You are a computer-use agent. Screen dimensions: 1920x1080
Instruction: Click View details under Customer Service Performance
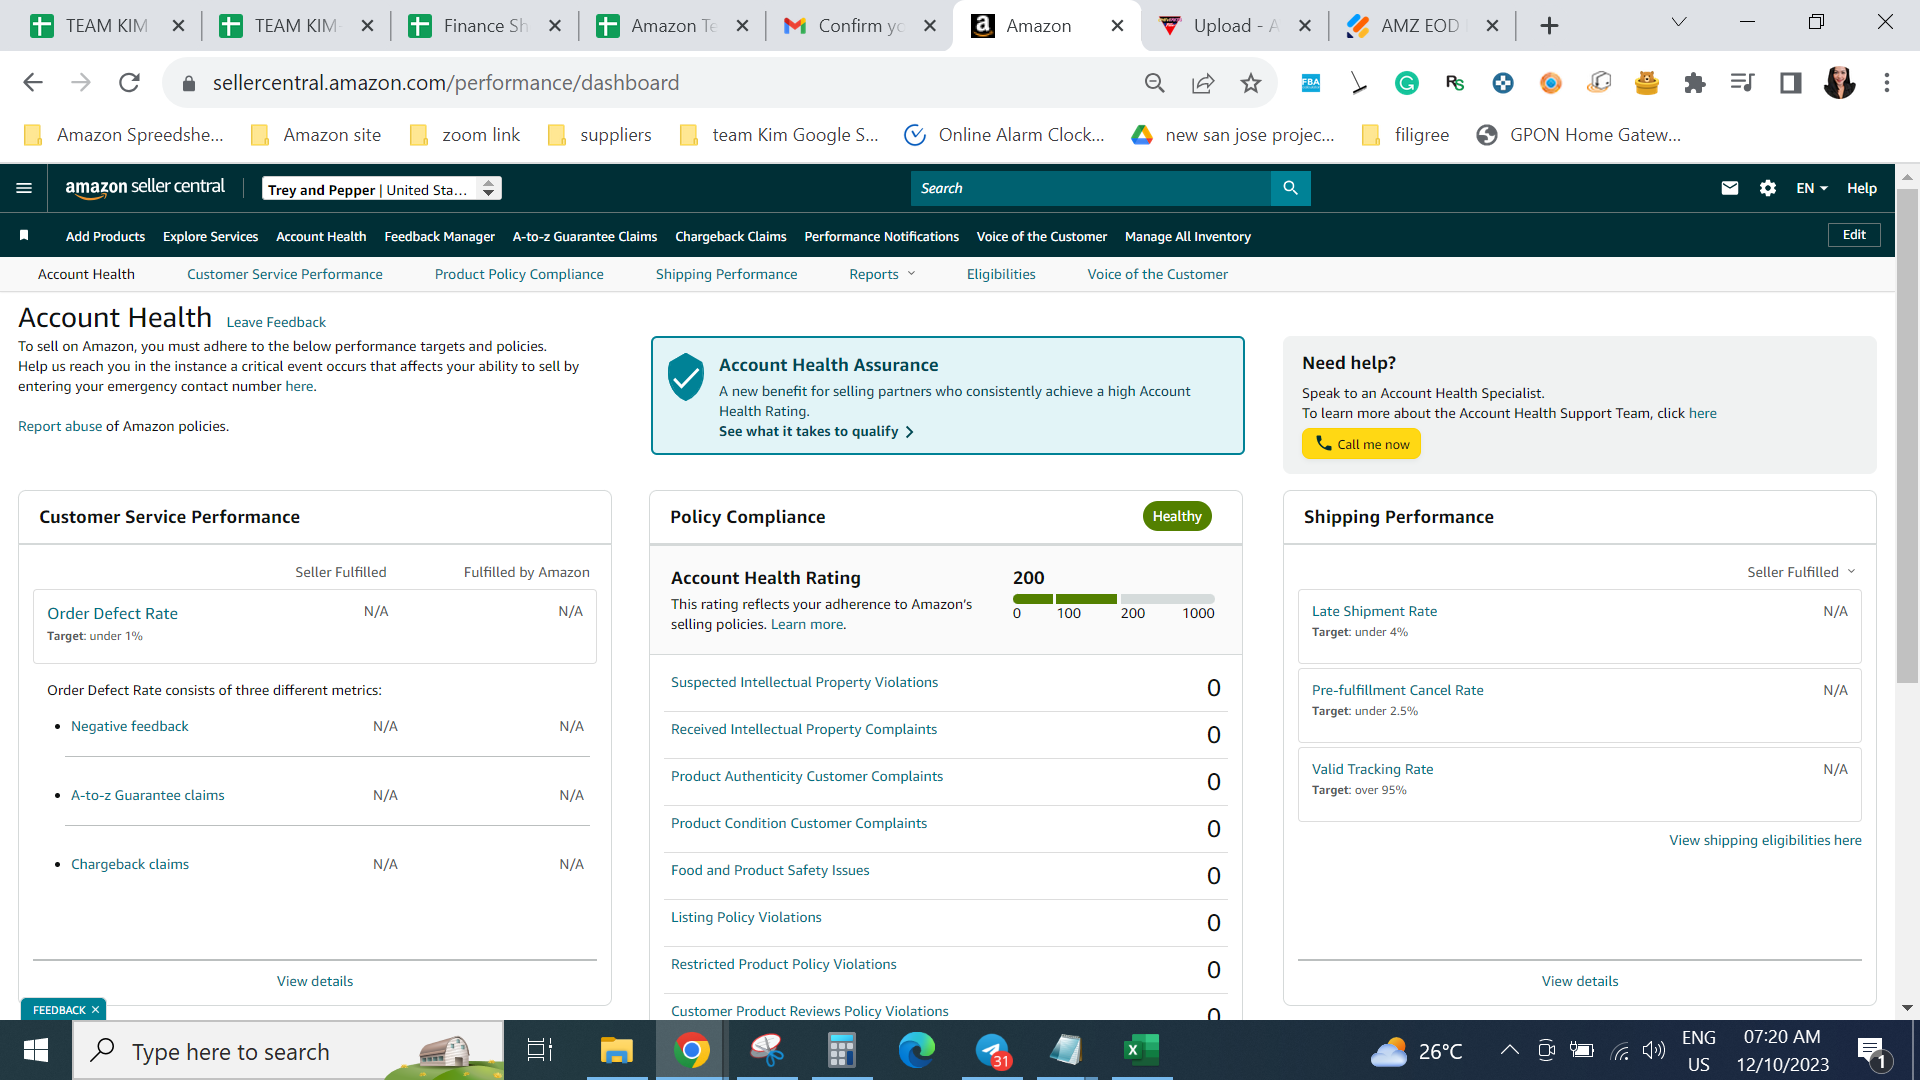coord(315,981)
